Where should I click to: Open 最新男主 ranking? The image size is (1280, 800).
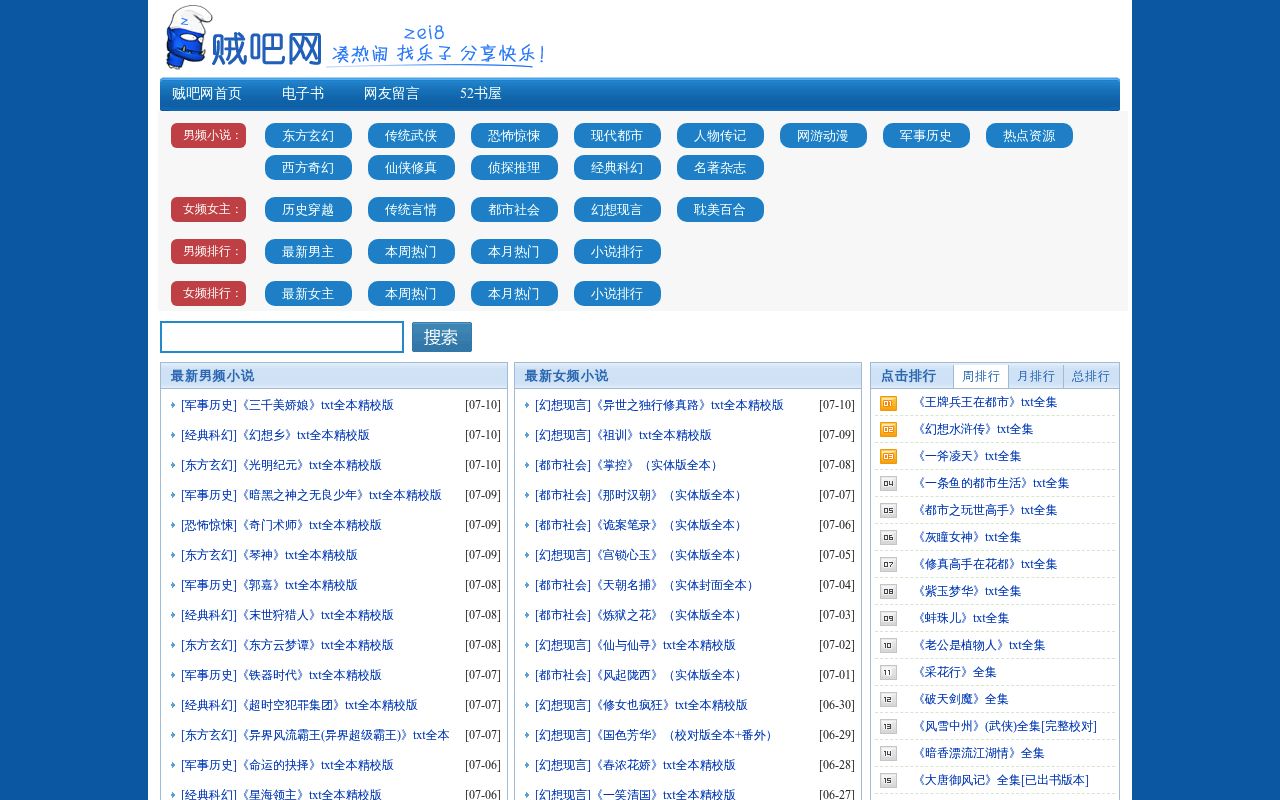click(x=308, y=252)
